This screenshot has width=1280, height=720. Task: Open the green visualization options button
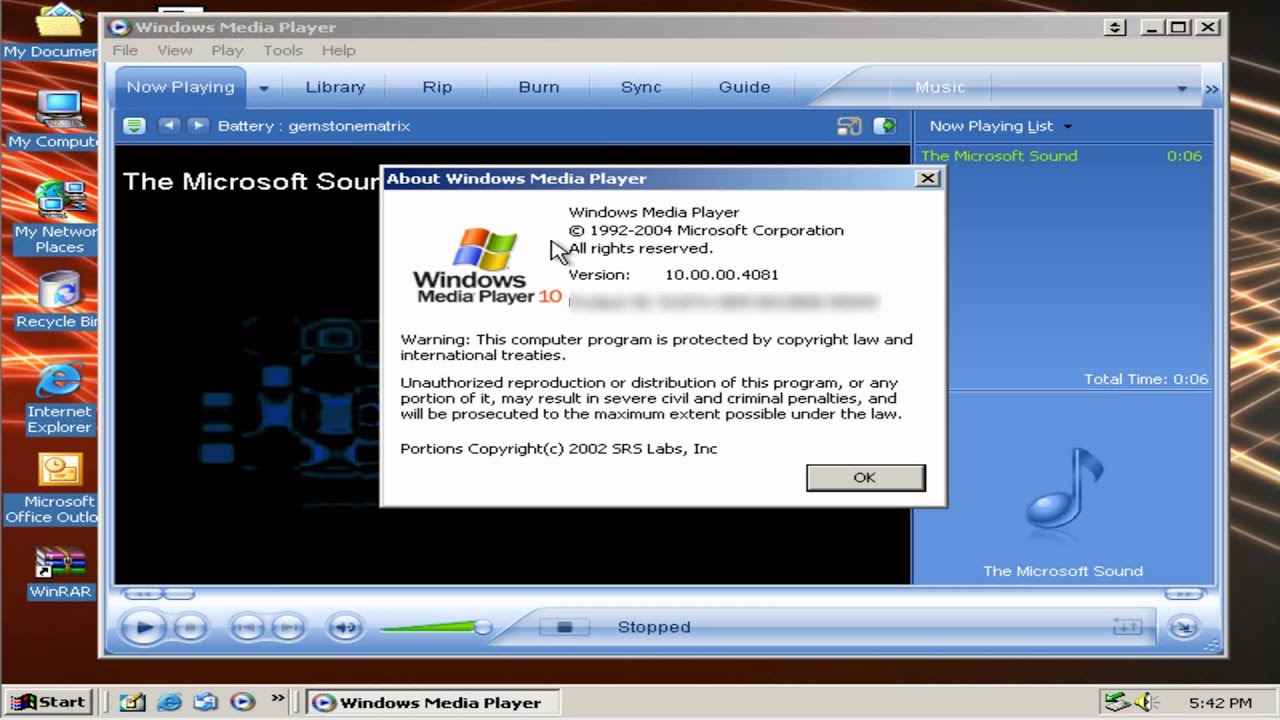coord(134,126)
